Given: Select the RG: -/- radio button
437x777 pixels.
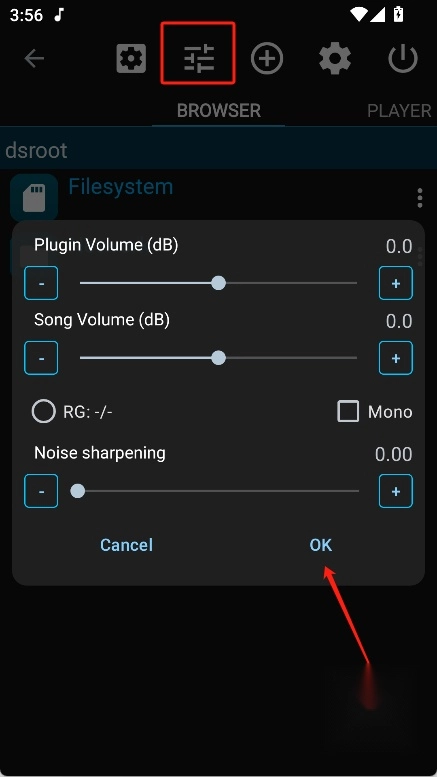Looking at the screenshot, I should click(44, 411).
